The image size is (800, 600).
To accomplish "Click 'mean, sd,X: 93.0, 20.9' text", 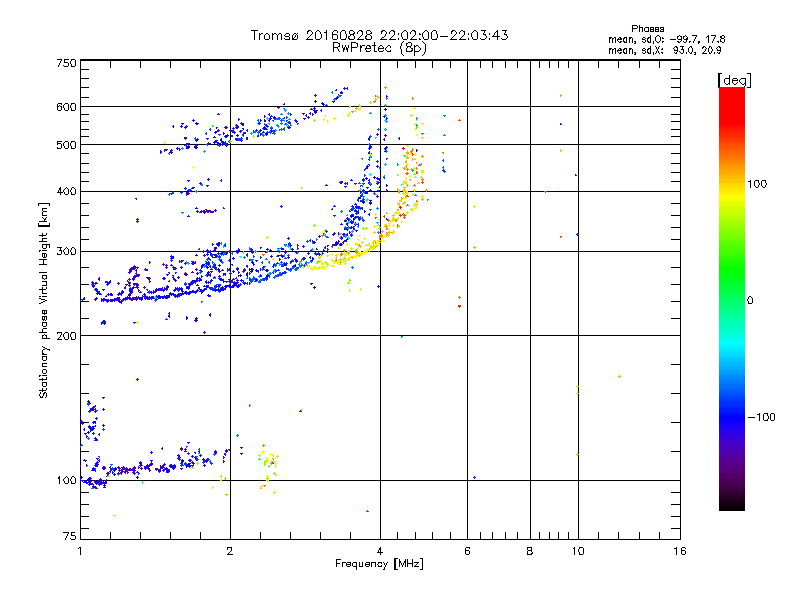I will point(664,50).
